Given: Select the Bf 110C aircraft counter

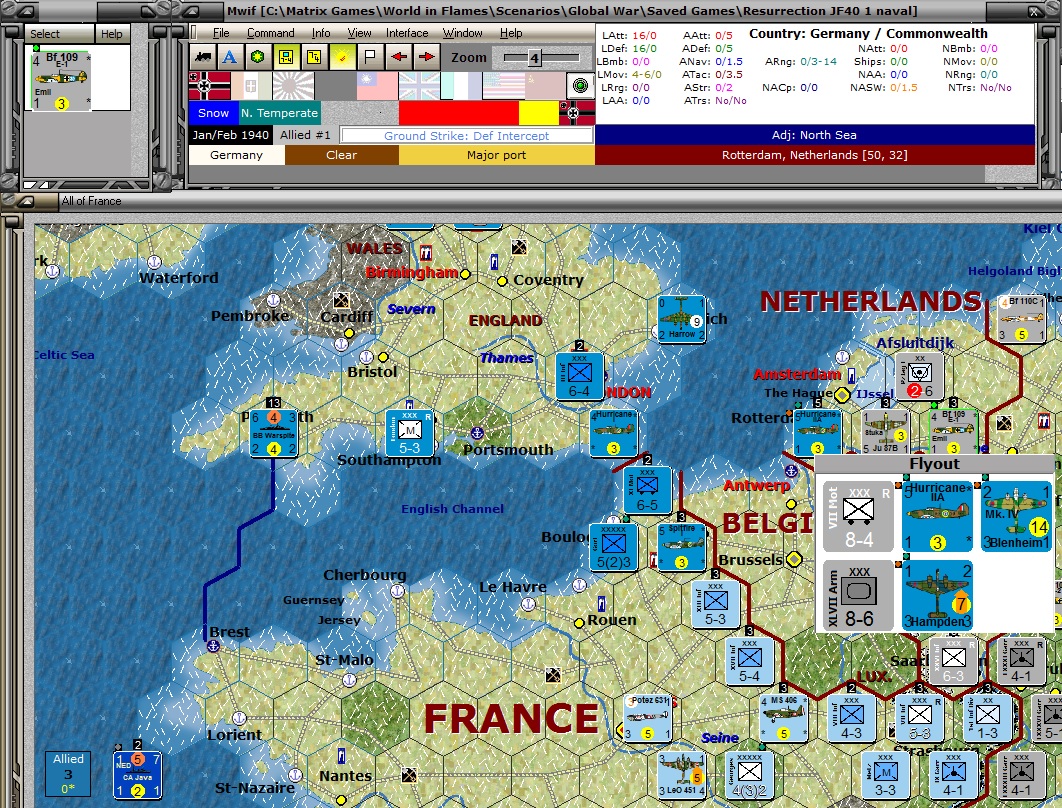Looking at the screenshot, I should 1021,319.
